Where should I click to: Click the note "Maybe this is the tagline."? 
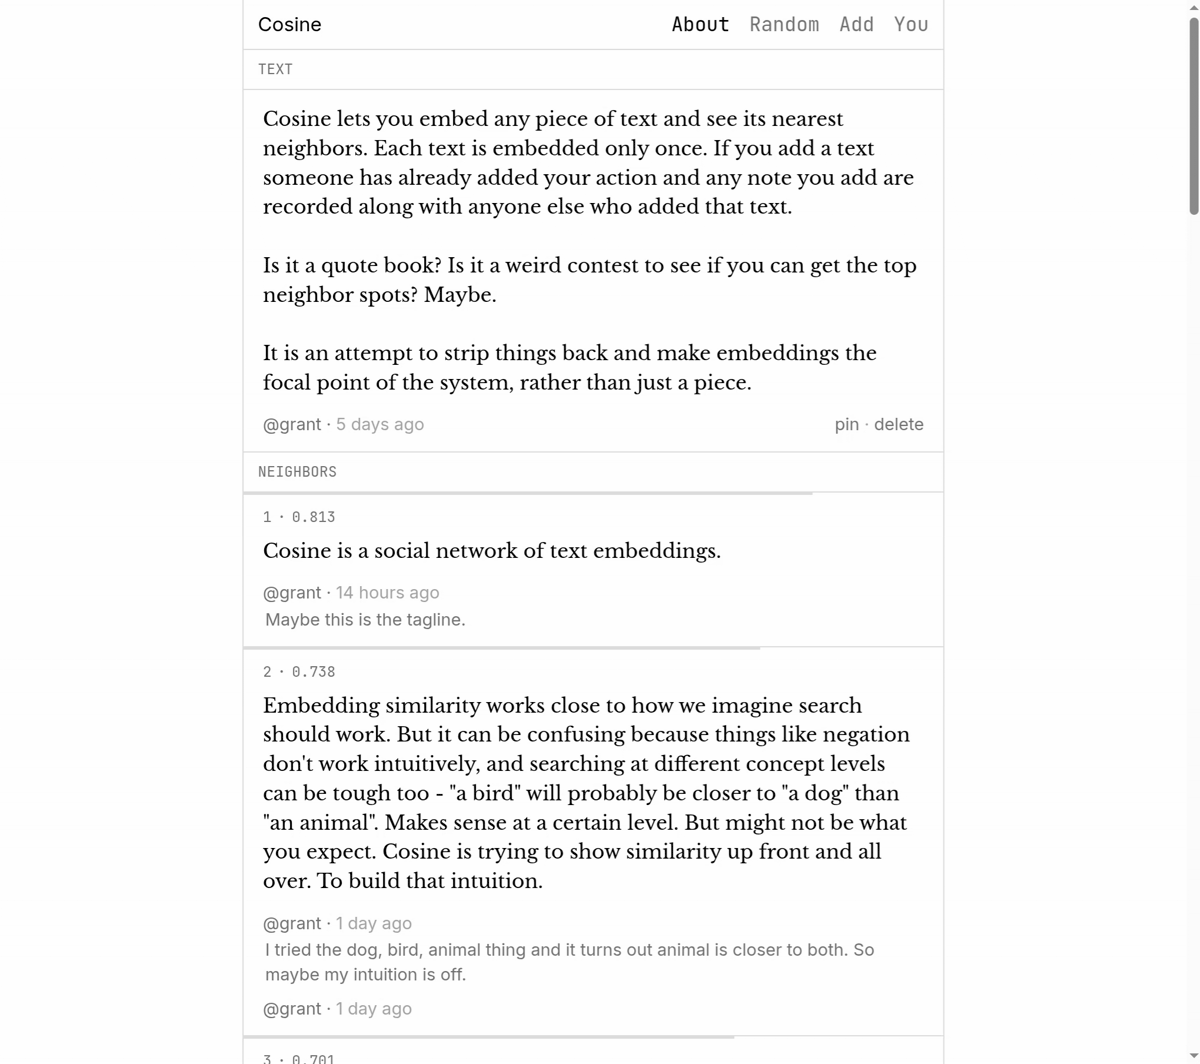click(x=365, y=620)
